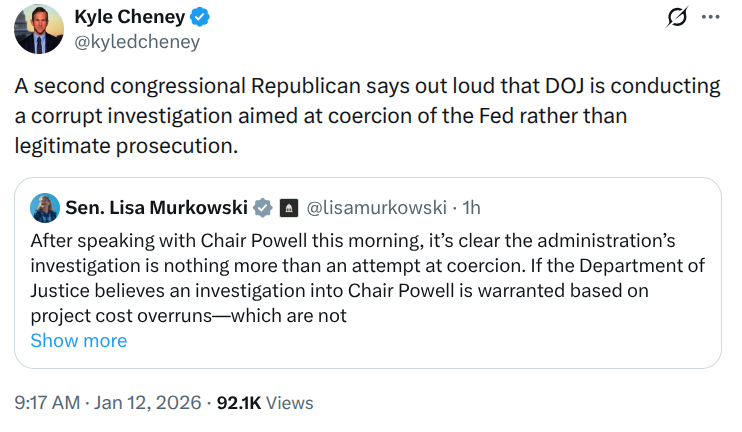Expand the quoted post with Show more
The width and height of the screenshot is (742, 432).
pos(79,340)
